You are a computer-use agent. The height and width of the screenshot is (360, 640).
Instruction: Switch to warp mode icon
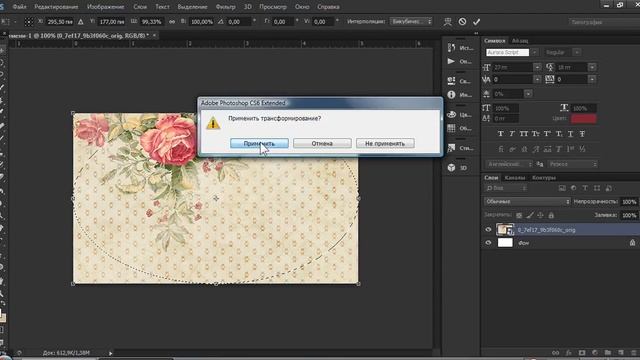click(448, 22)
